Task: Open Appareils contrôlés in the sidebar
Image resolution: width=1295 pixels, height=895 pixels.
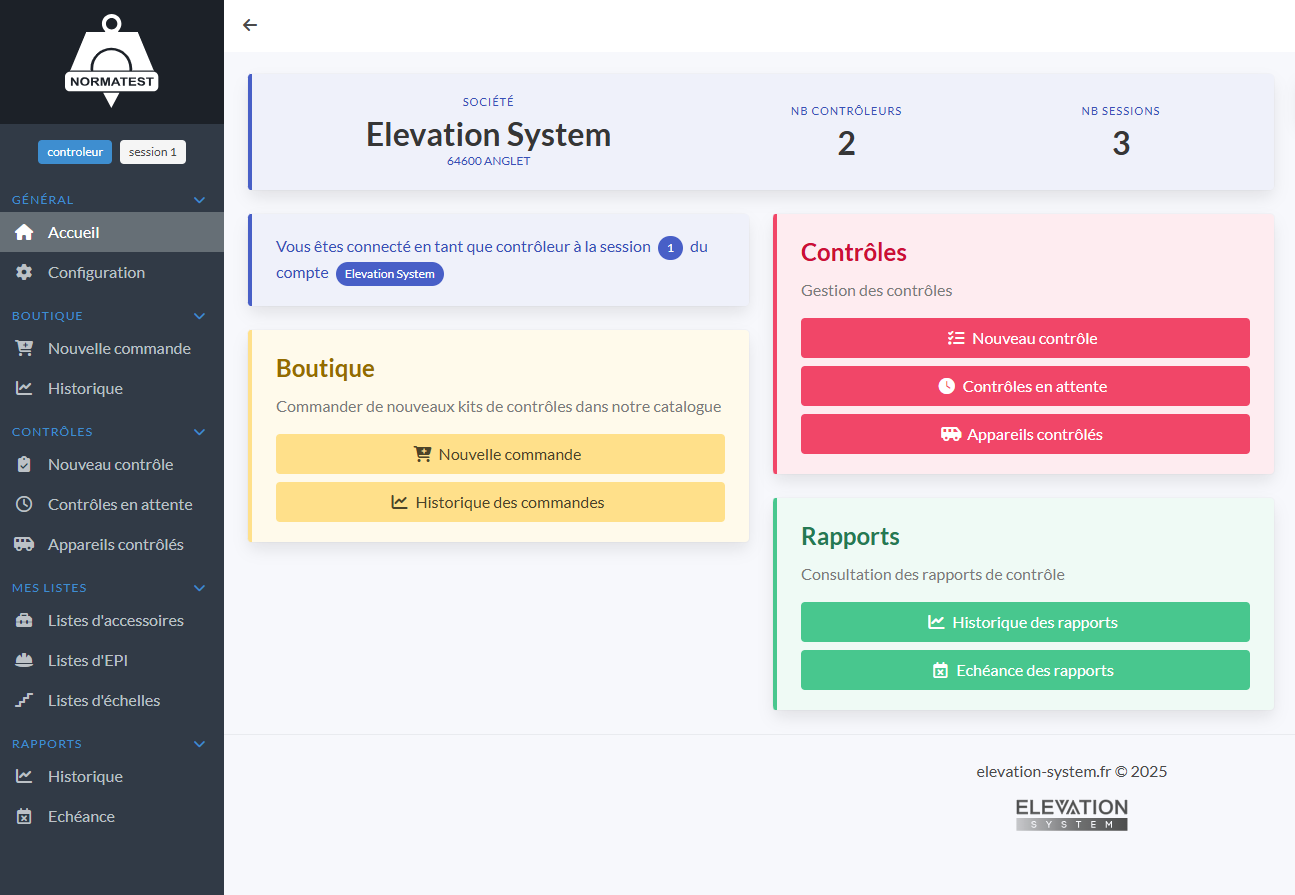Action: pyautogui.click(x=112, y=544)
